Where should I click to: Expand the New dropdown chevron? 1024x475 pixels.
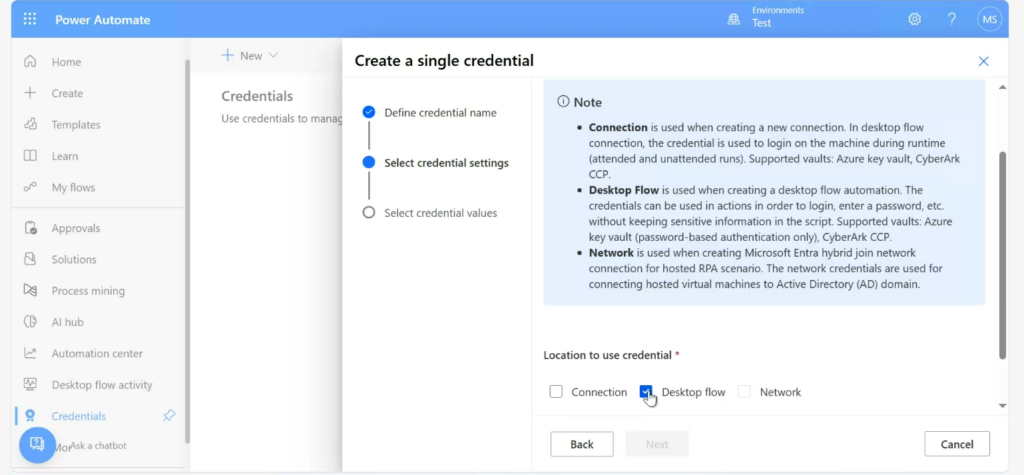tap(273, 56)
